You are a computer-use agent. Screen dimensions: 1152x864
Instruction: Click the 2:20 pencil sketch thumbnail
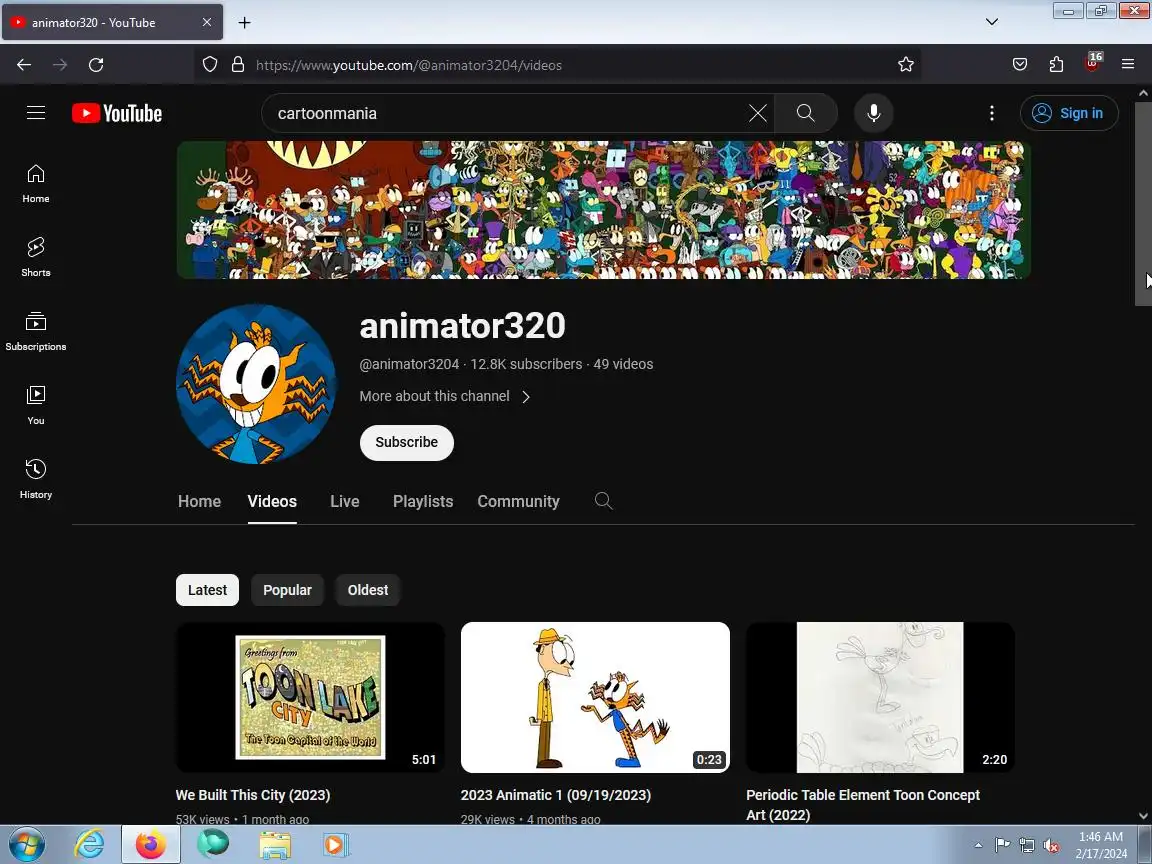[x=880, y=697]
